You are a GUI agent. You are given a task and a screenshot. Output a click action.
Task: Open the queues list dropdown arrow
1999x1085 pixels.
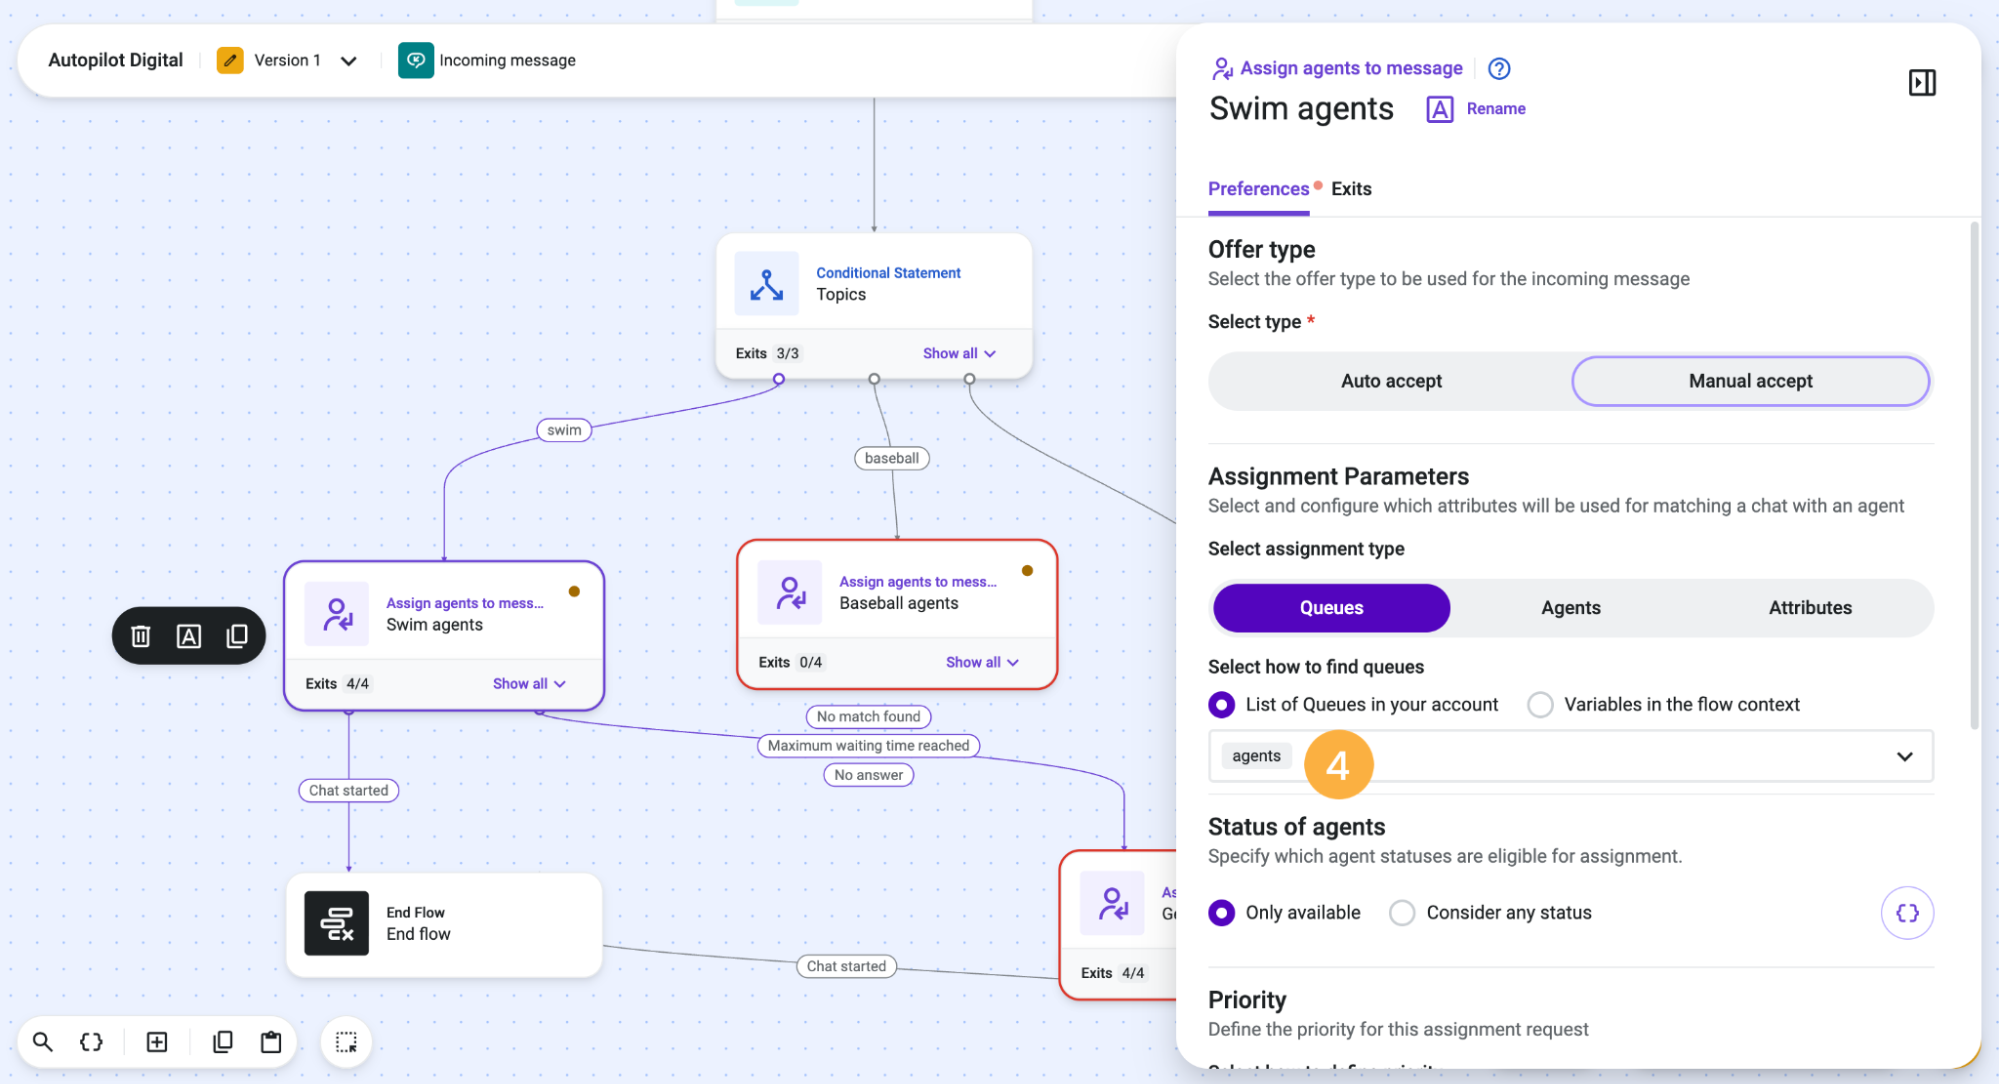tap(1904, 757)
